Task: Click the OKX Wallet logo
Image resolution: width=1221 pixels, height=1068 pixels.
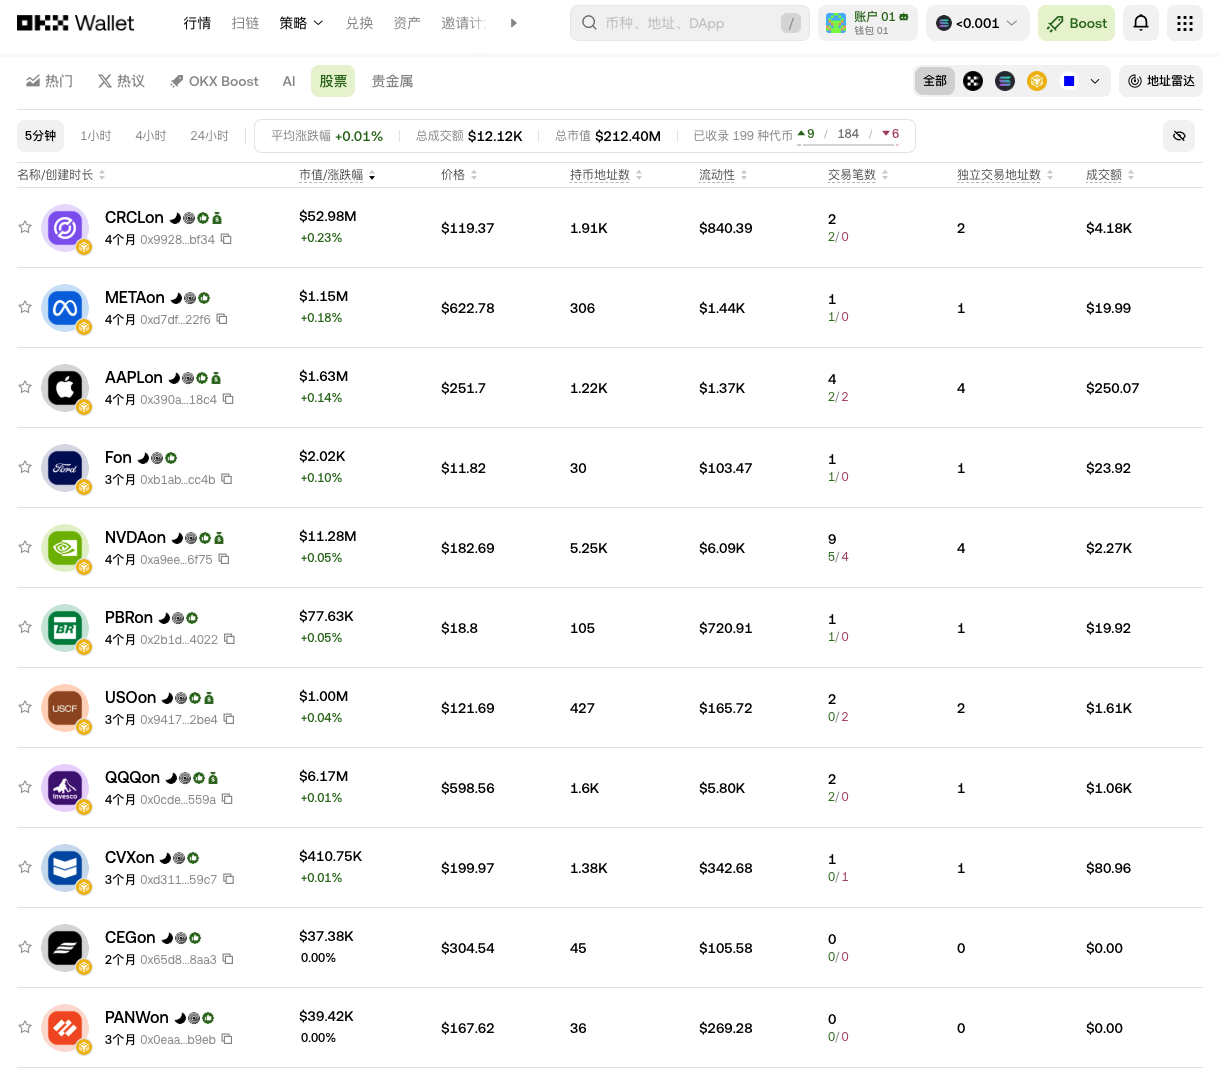Action: tap(75, 22)
